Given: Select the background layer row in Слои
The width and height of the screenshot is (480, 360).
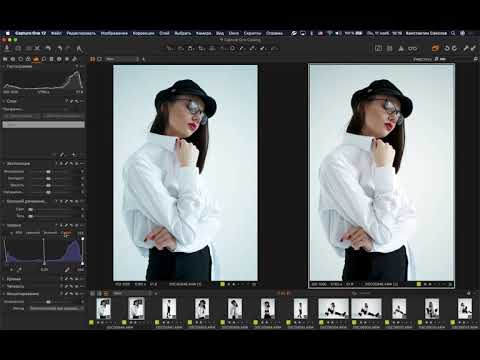Looking at the screenshot, I should (43, 124).
